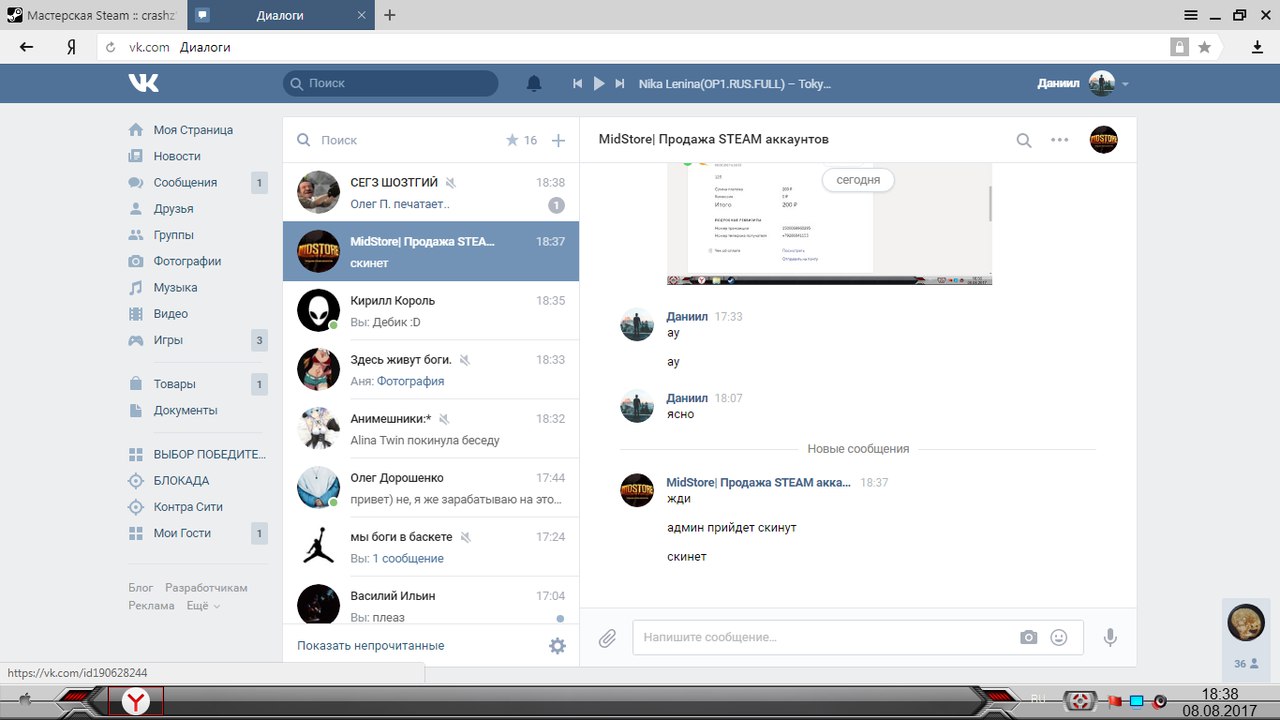The width and height of the screenshot is (1280, 720).
Task: Open СЕГЗ ШОЗТГИЙ conversation
Action: point(431,193)
